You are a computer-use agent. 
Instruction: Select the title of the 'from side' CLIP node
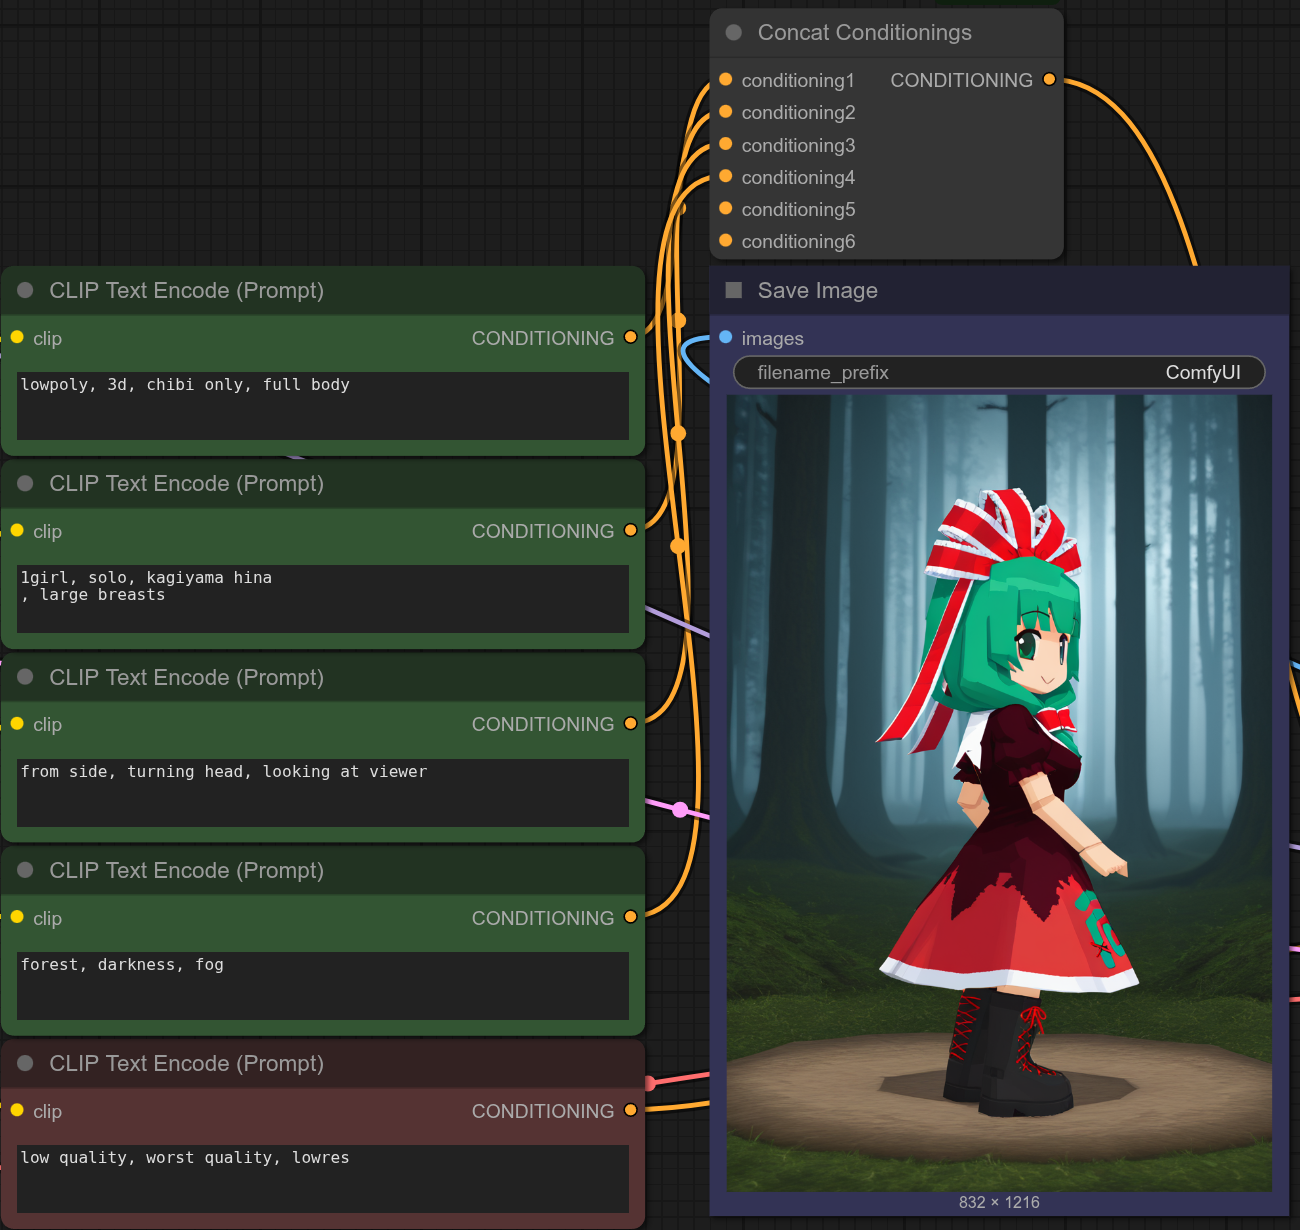tap(187, 677)
